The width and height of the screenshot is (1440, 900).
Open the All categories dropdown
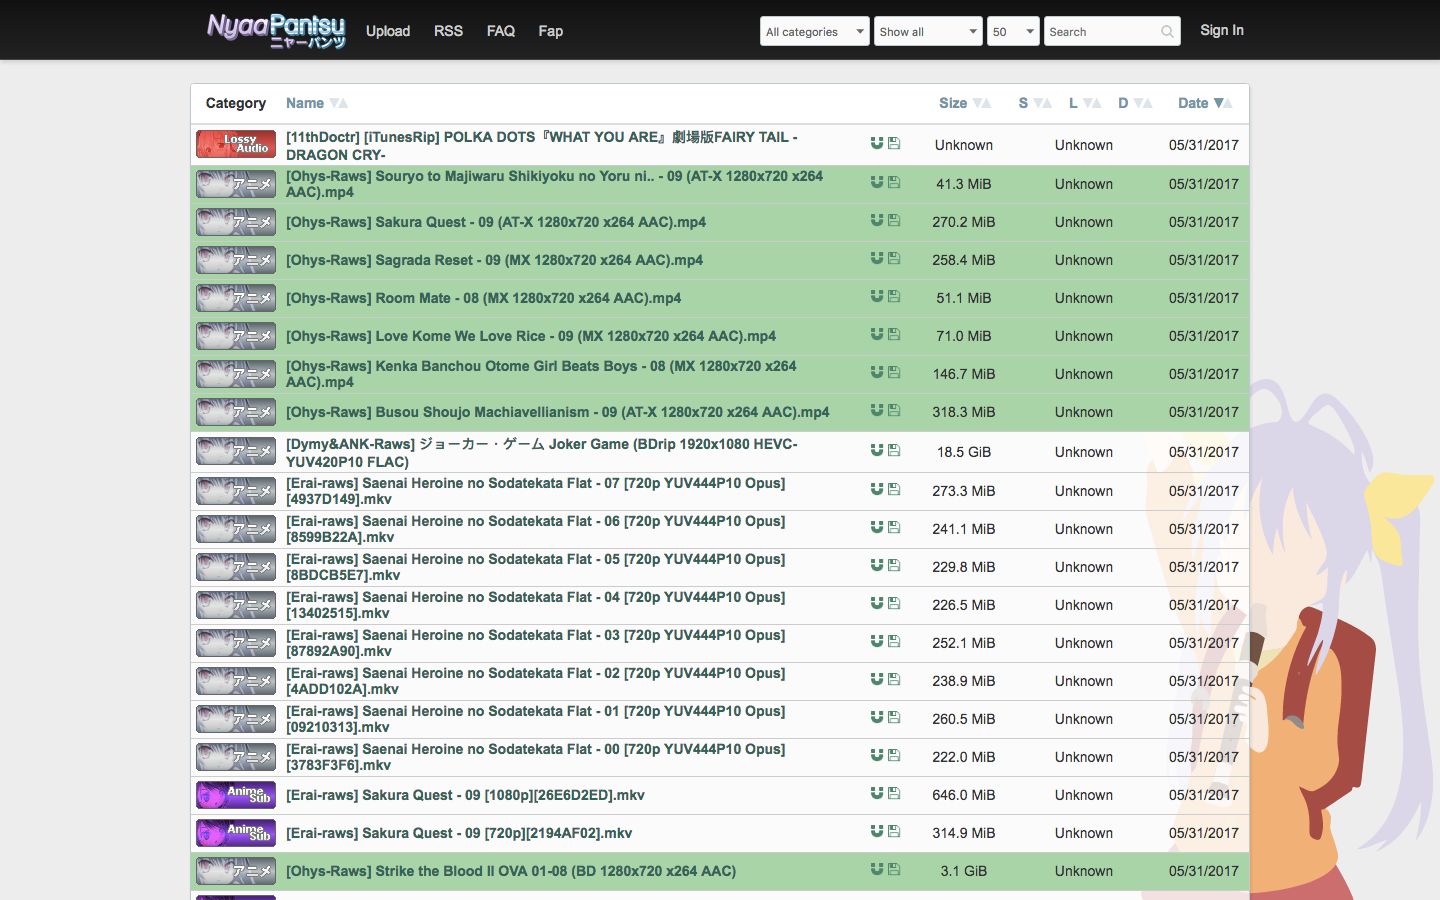pyautogui.click(x=814, y=32)
